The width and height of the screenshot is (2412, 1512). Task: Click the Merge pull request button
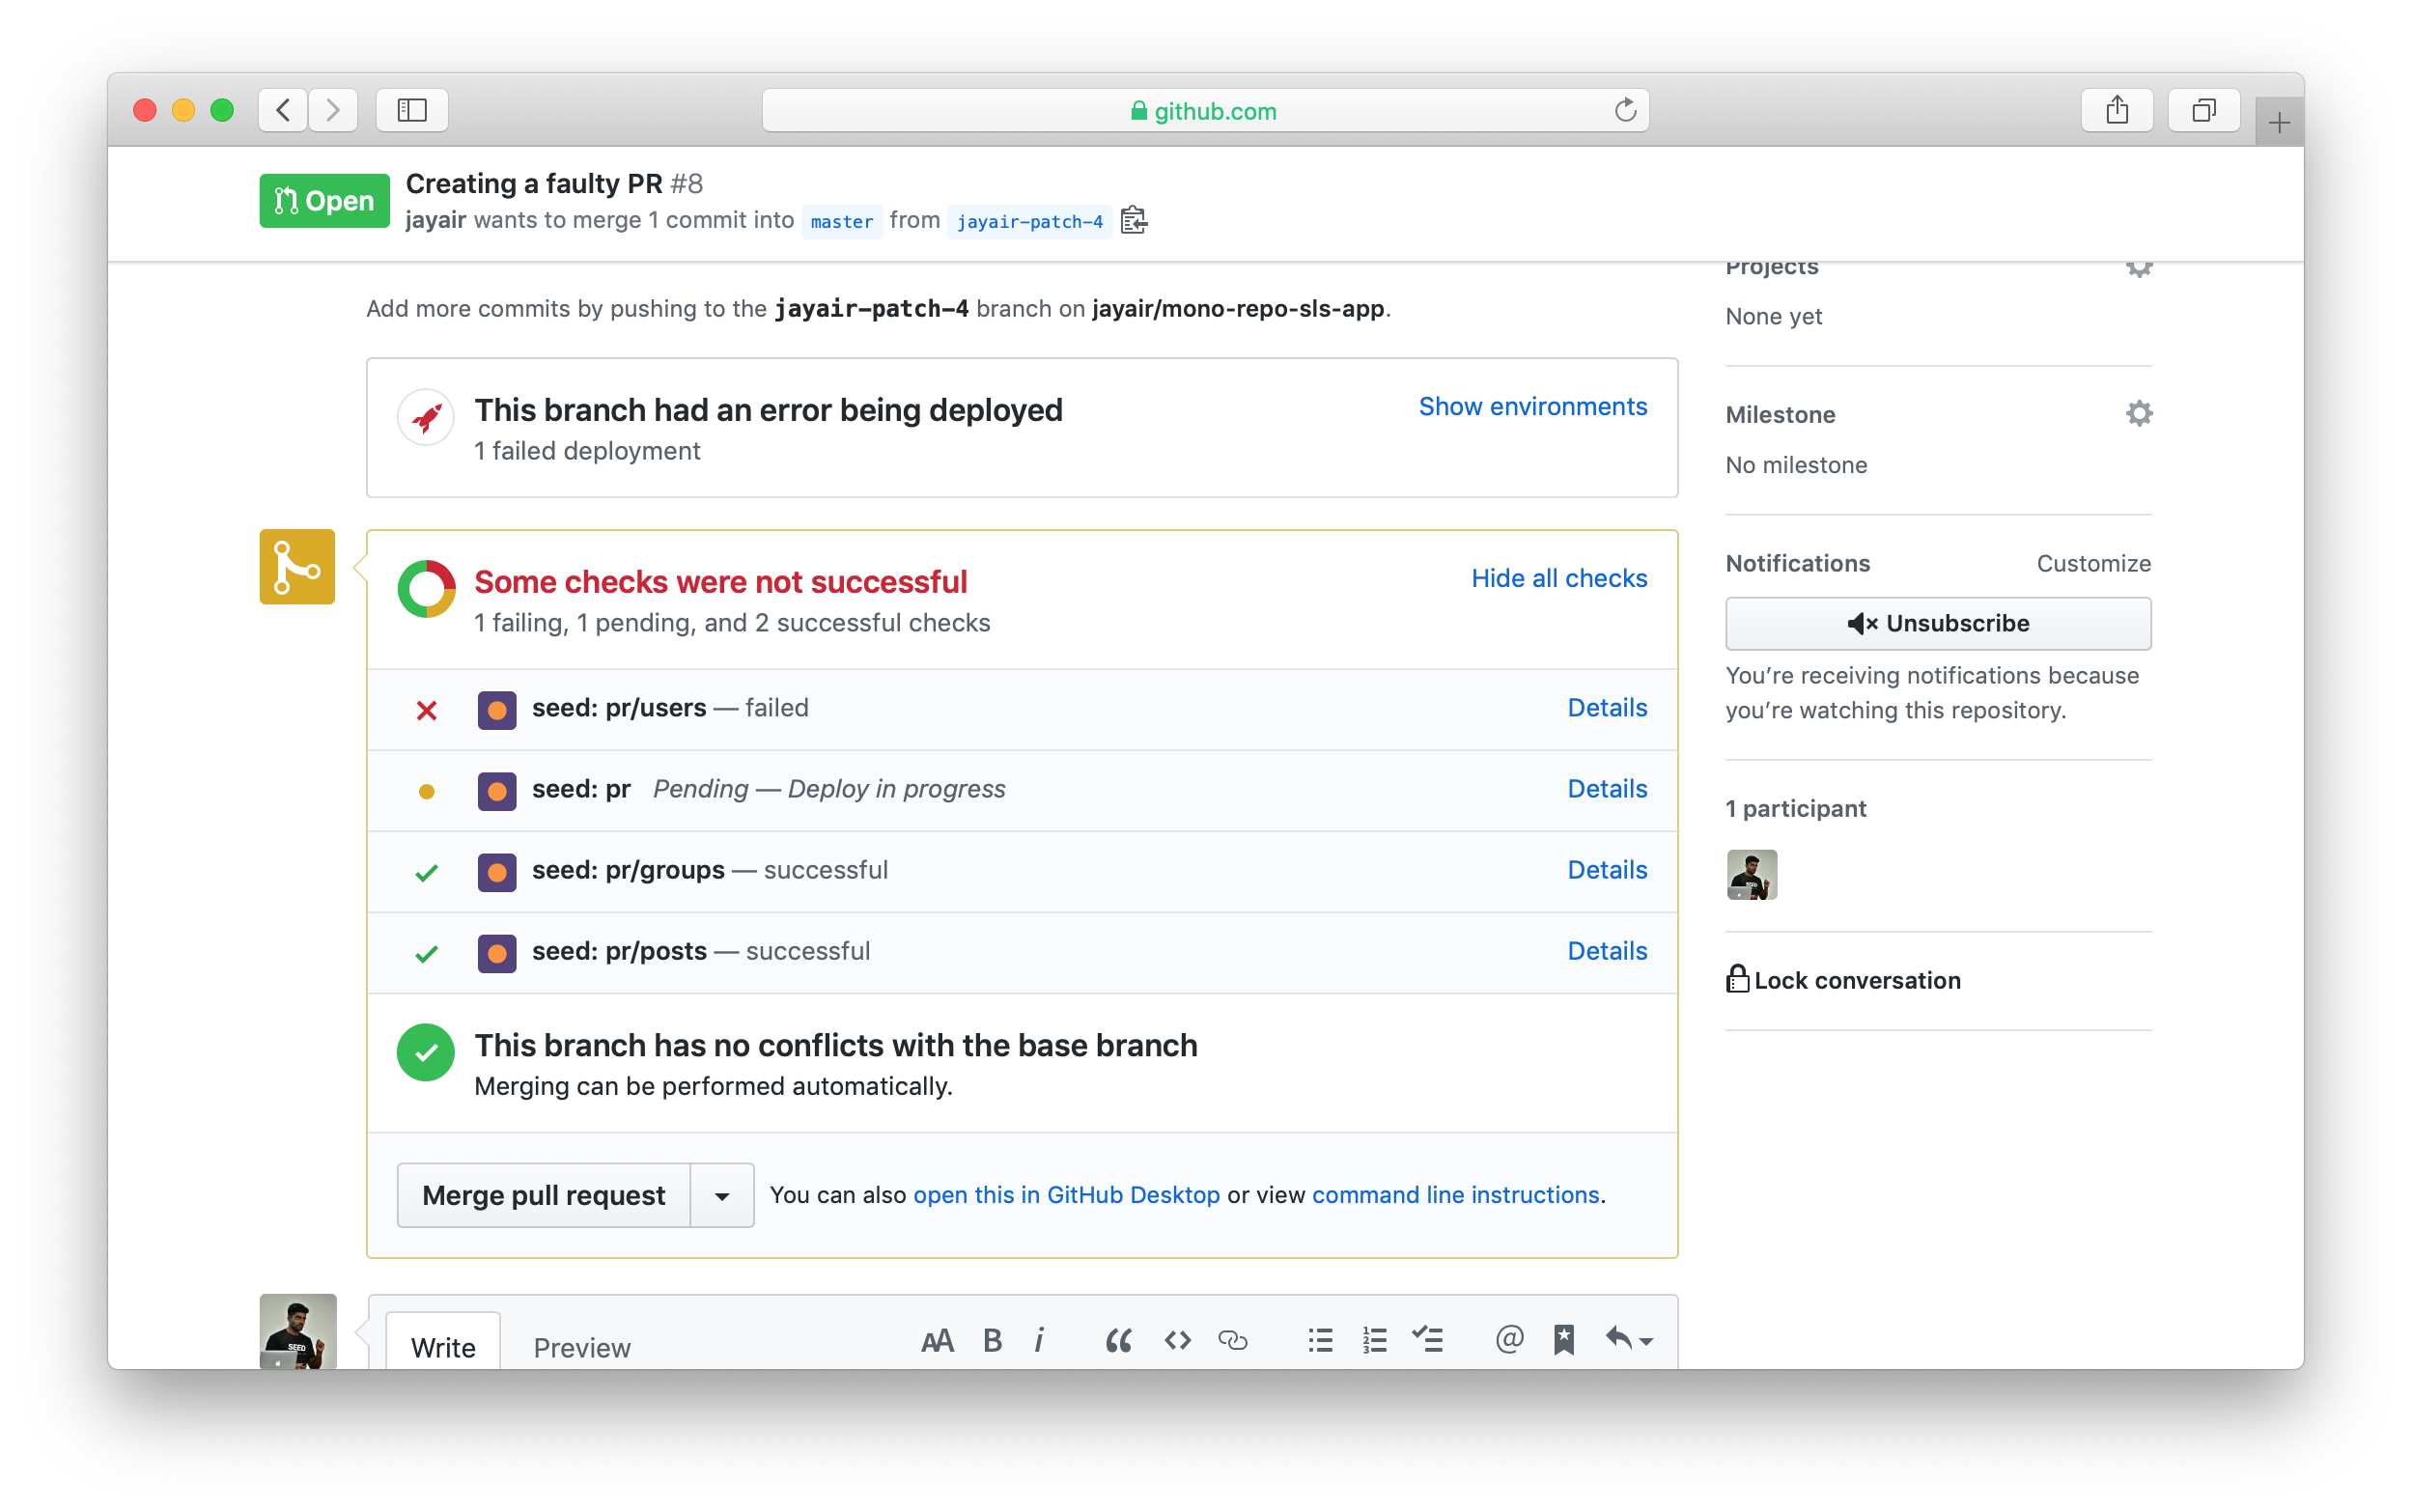(544, 1195)
